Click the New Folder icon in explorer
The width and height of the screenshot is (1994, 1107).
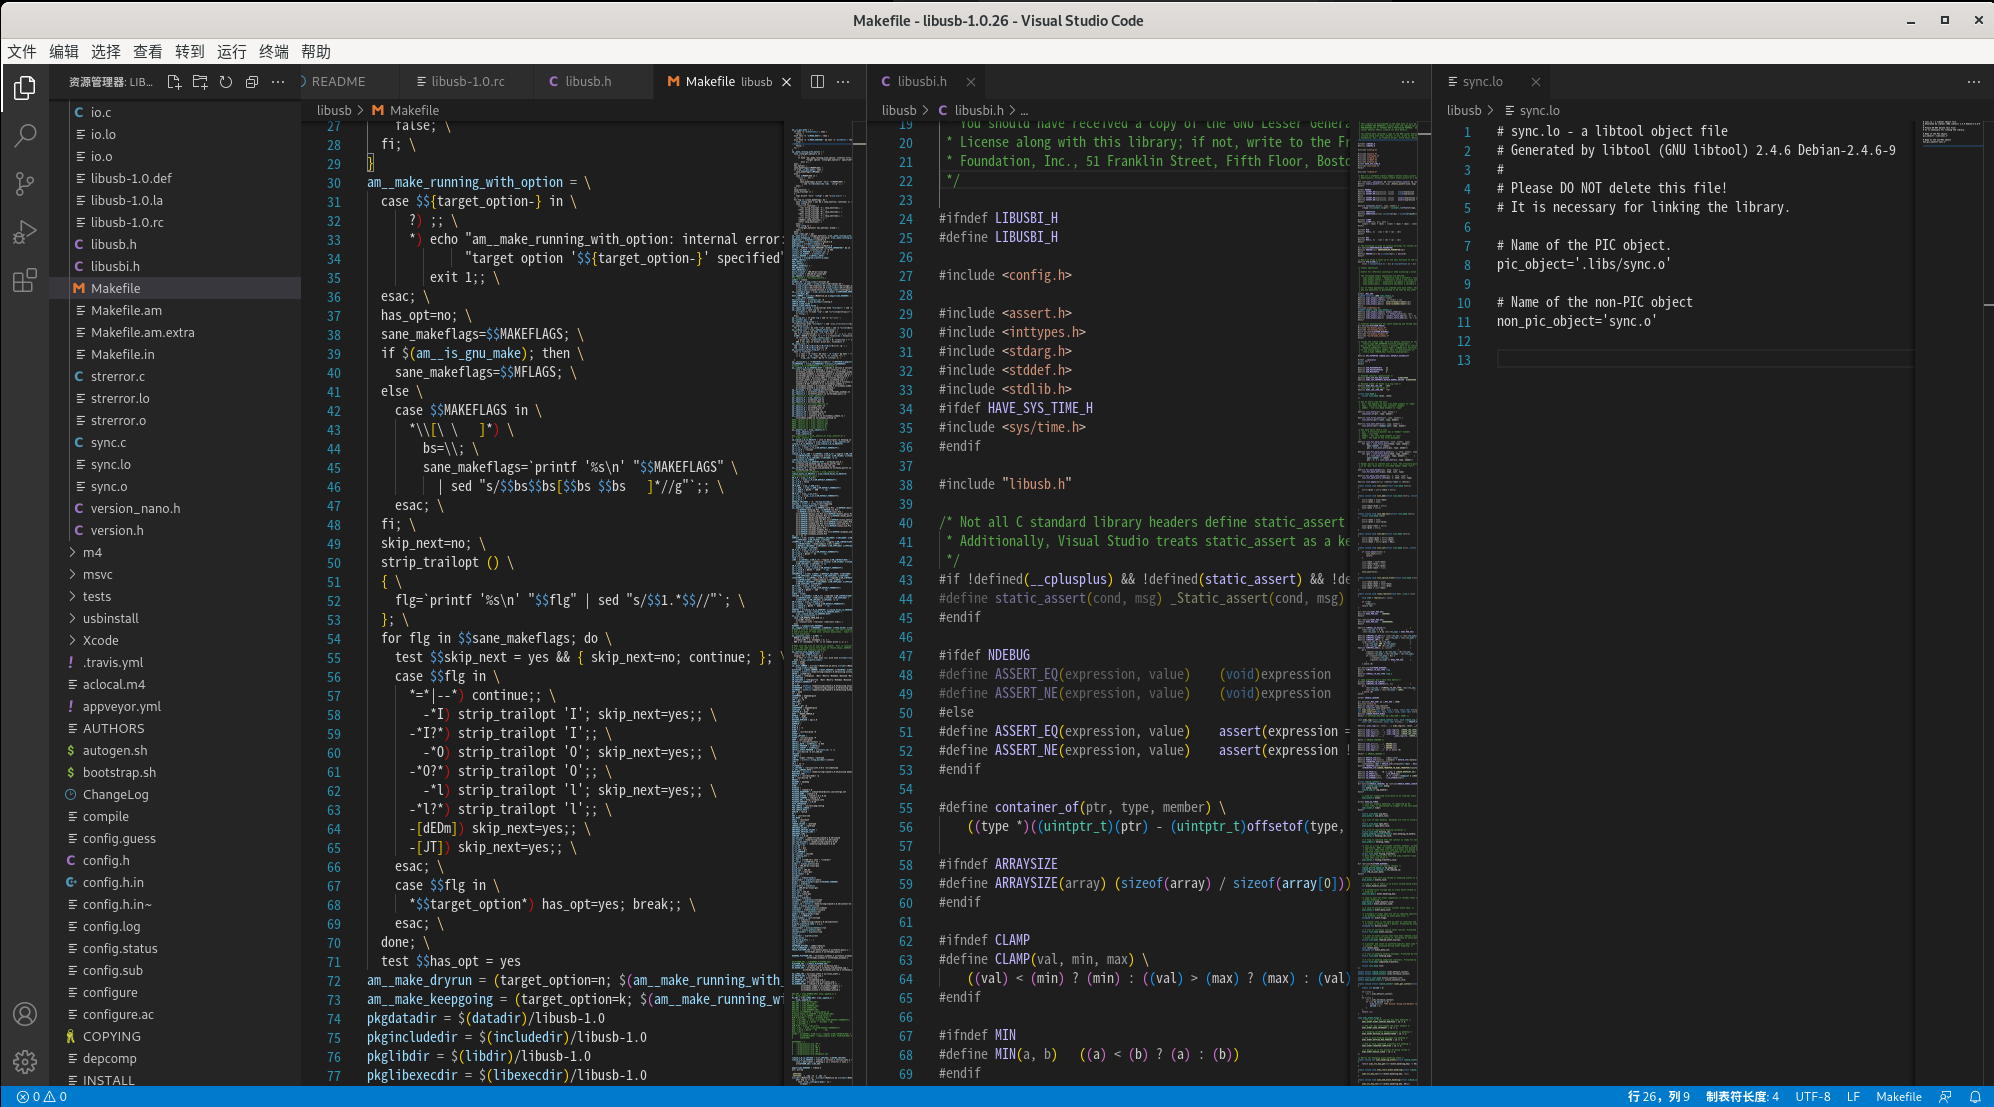click(x=200, y=82)
